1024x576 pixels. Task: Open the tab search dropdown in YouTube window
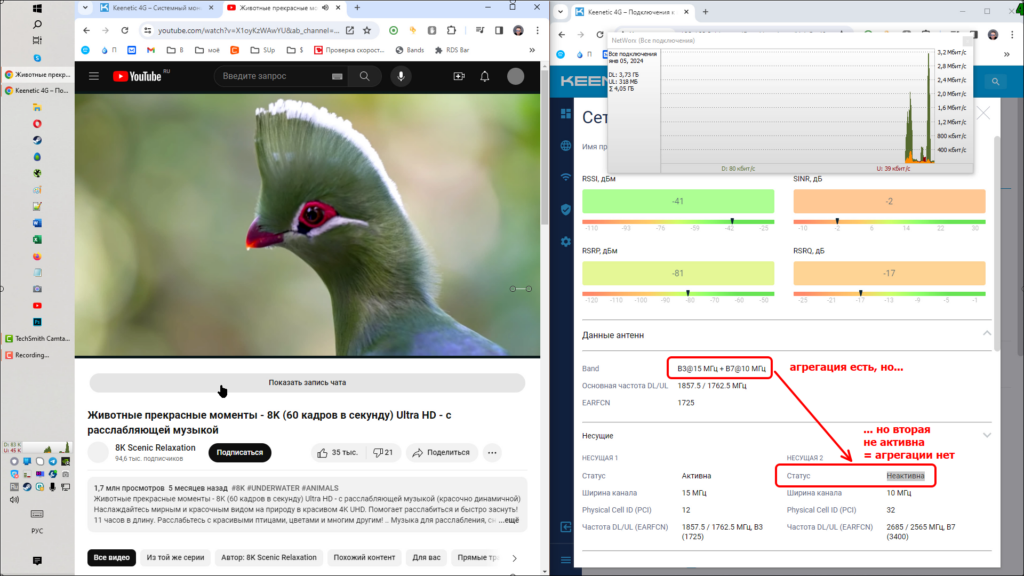[85, 8]
